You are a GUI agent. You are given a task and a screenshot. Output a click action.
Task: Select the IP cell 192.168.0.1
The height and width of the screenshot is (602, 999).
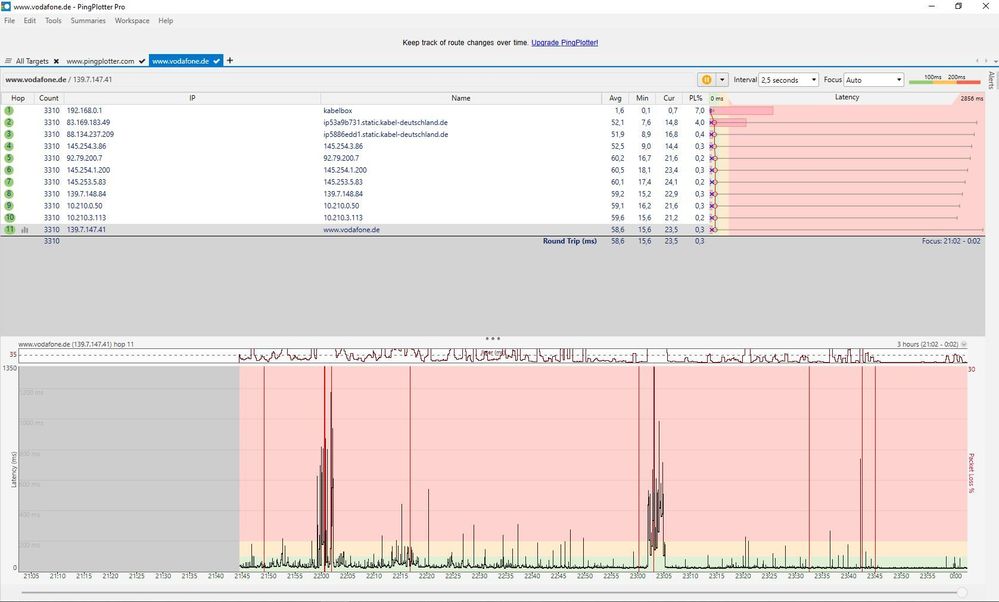pyautogui.click(x=84, y=110)
